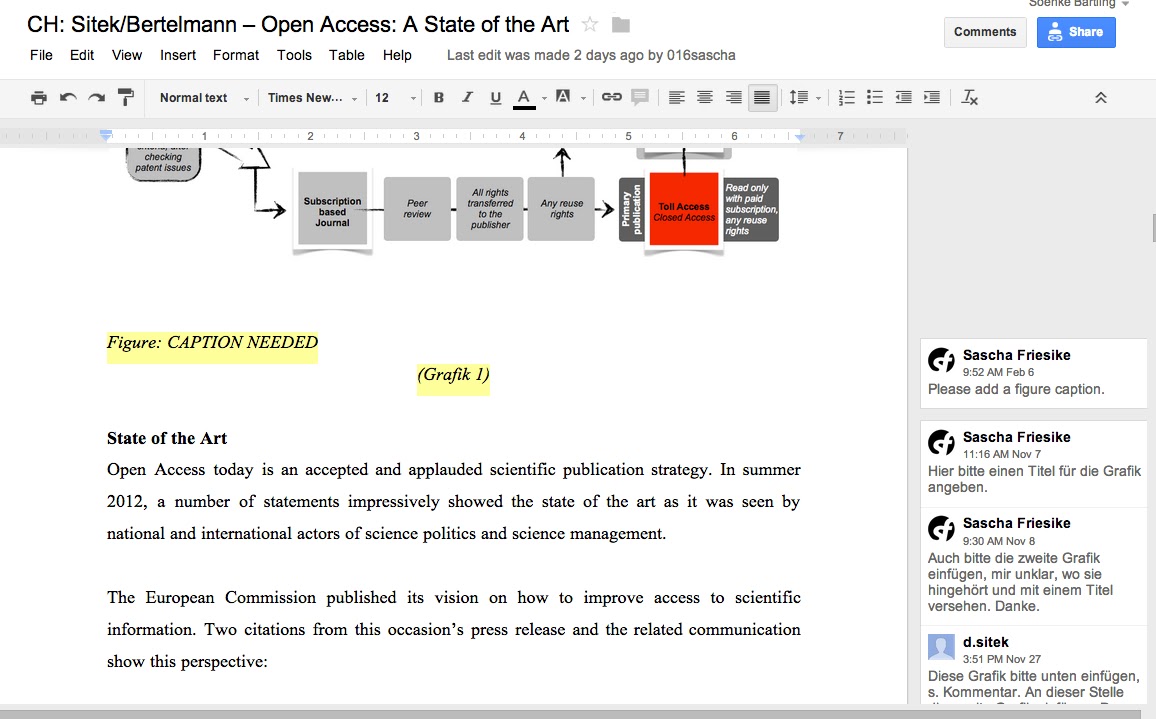Toggle bold formatting
This screenshot has height=719, width=1156.
click(439, 97)
